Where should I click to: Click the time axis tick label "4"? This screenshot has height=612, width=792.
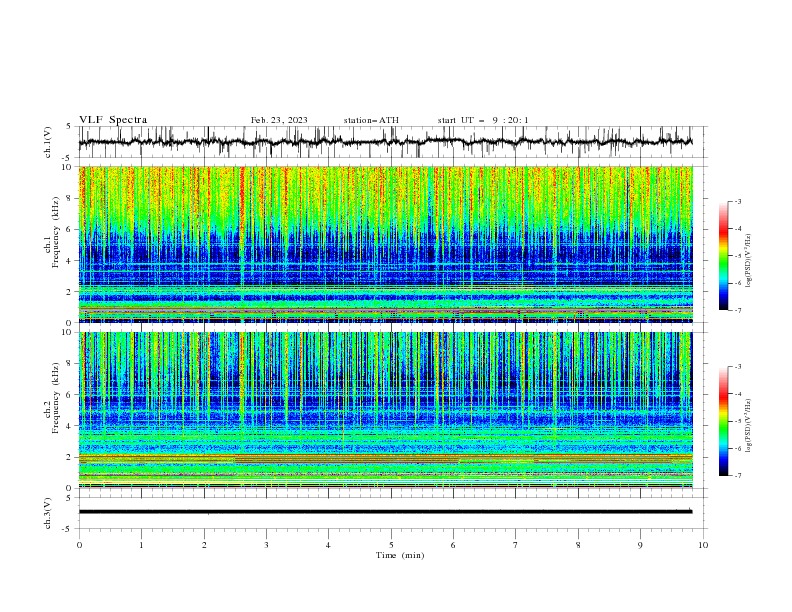coord(328,545)
